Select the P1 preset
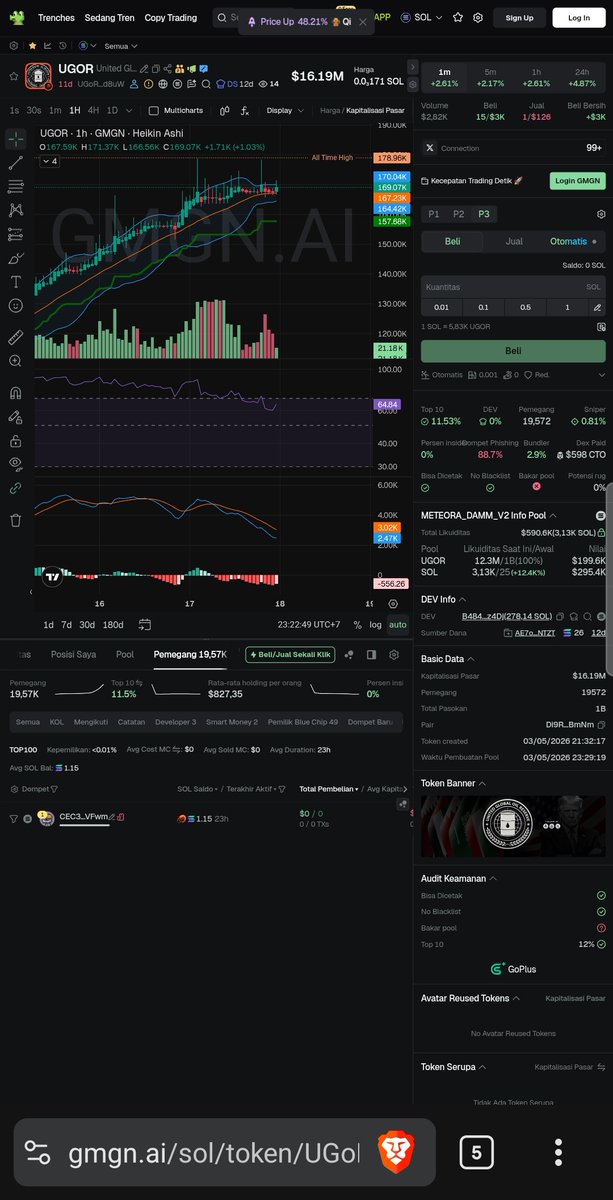This screenshot has width=613, height=1200. pyautogui.click(x=433, y=214)
